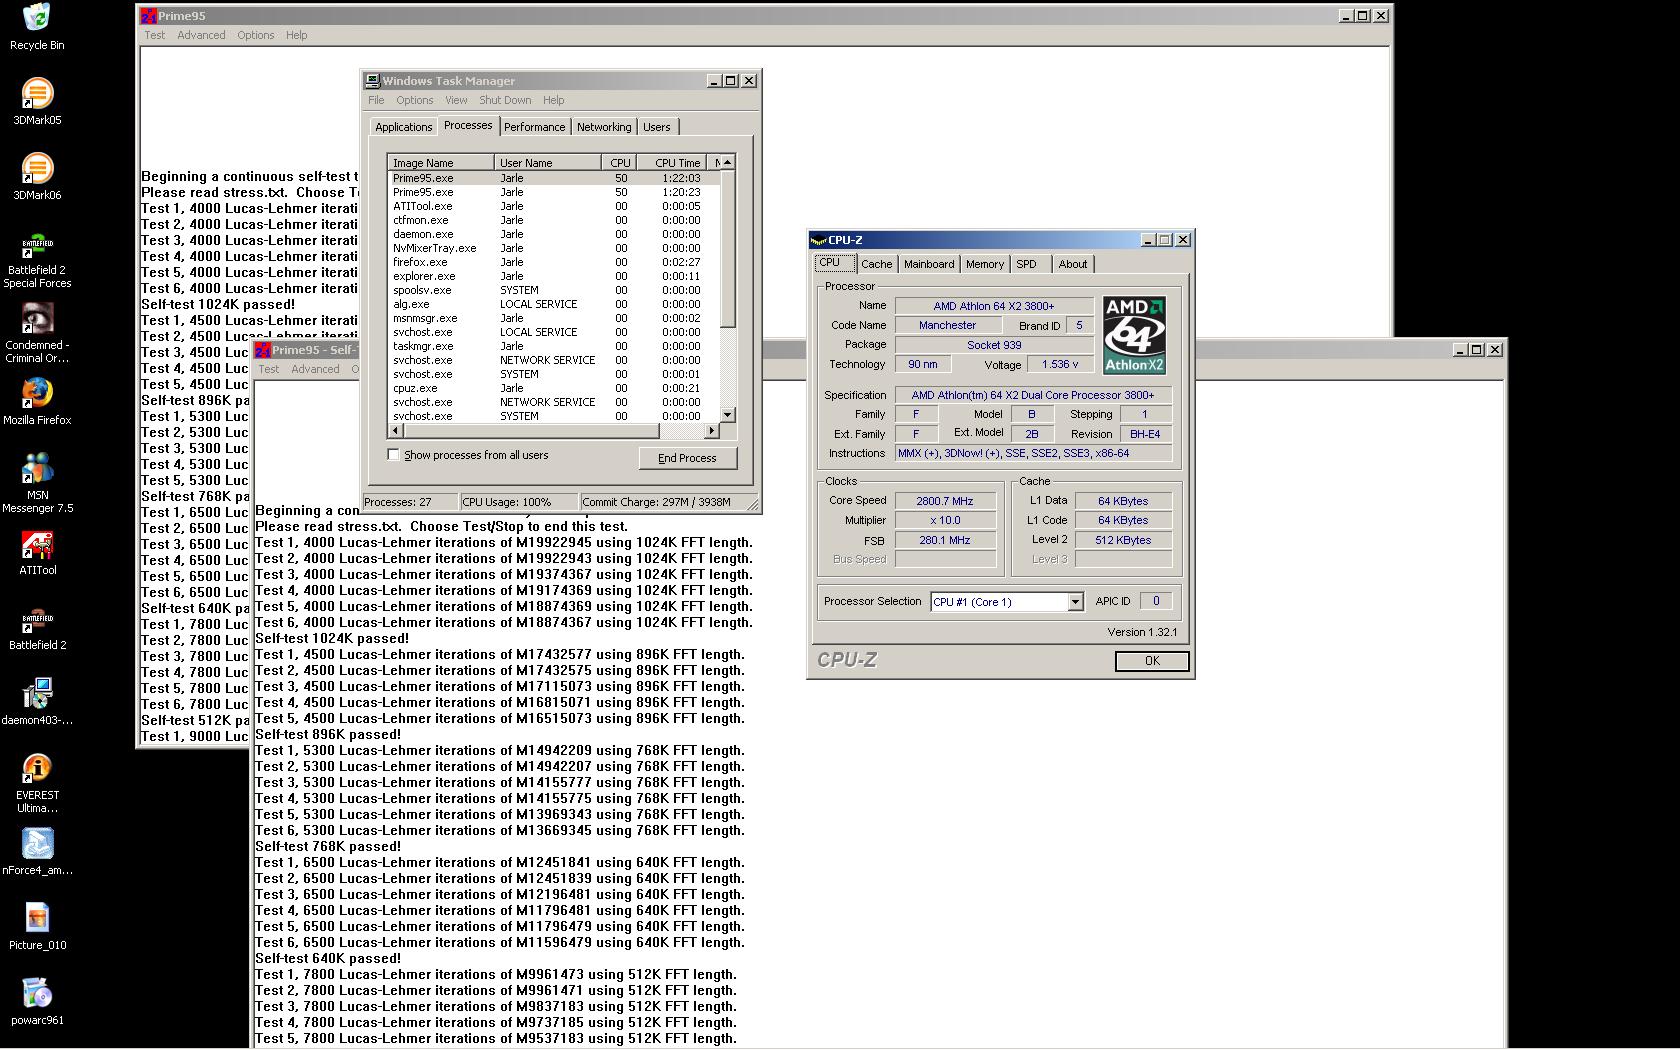This screenshot has height=1050, width=1680.
Task: Select the Battlefield 2 desktop icon
Action: click(37, 626)
